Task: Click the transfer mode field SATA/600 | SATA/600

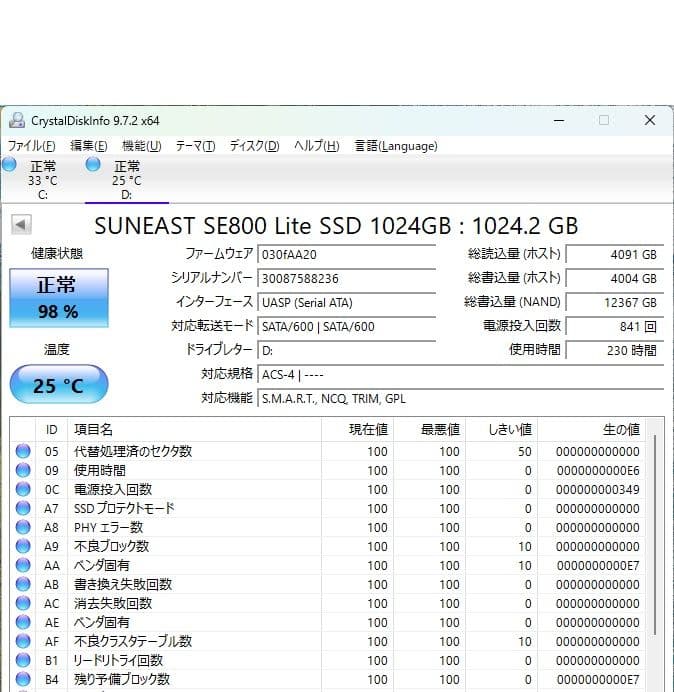Action: coord(346,327)
